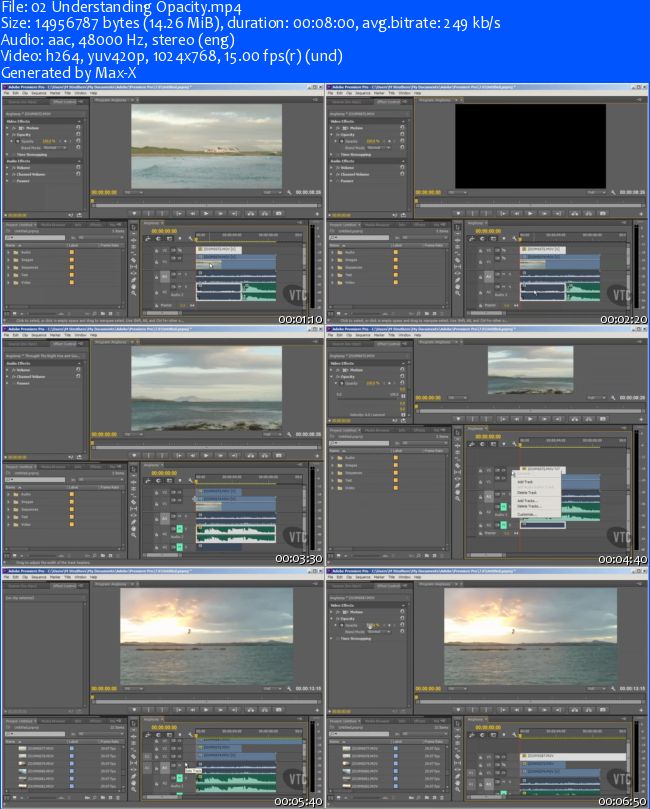Screen dimensions: 650x809
Task: Choose Customize... in 00:04:40 context menu
Action: [x=526, y=514]
